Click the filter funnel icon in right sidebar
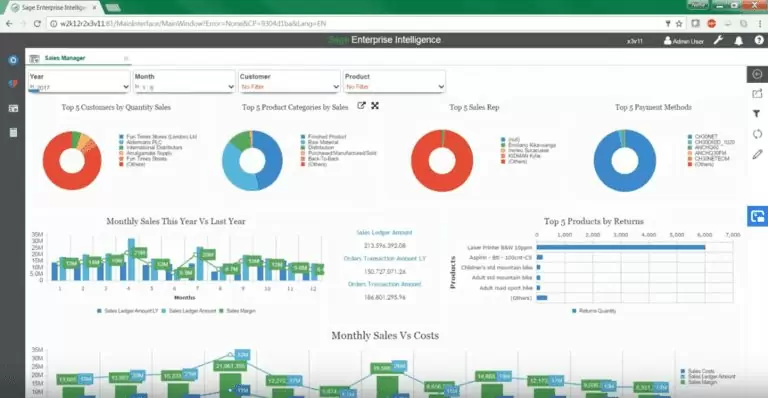The height and width of the screenshot is (398, 768). pyautogui.click(x=757, y=114)
